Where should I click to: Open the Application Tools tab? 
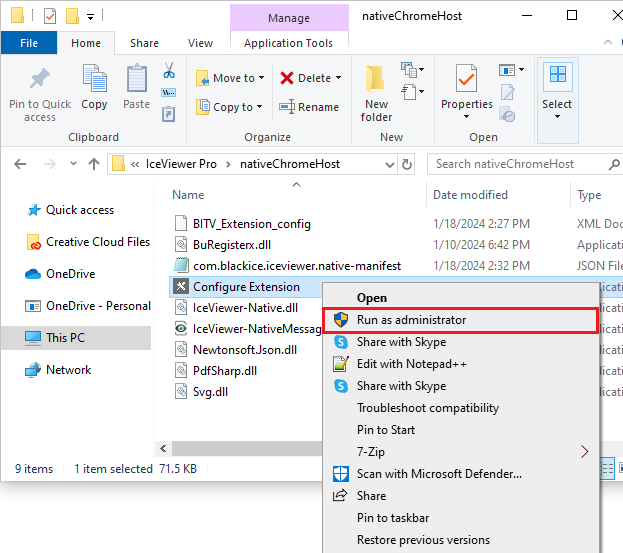coord(288,43)
